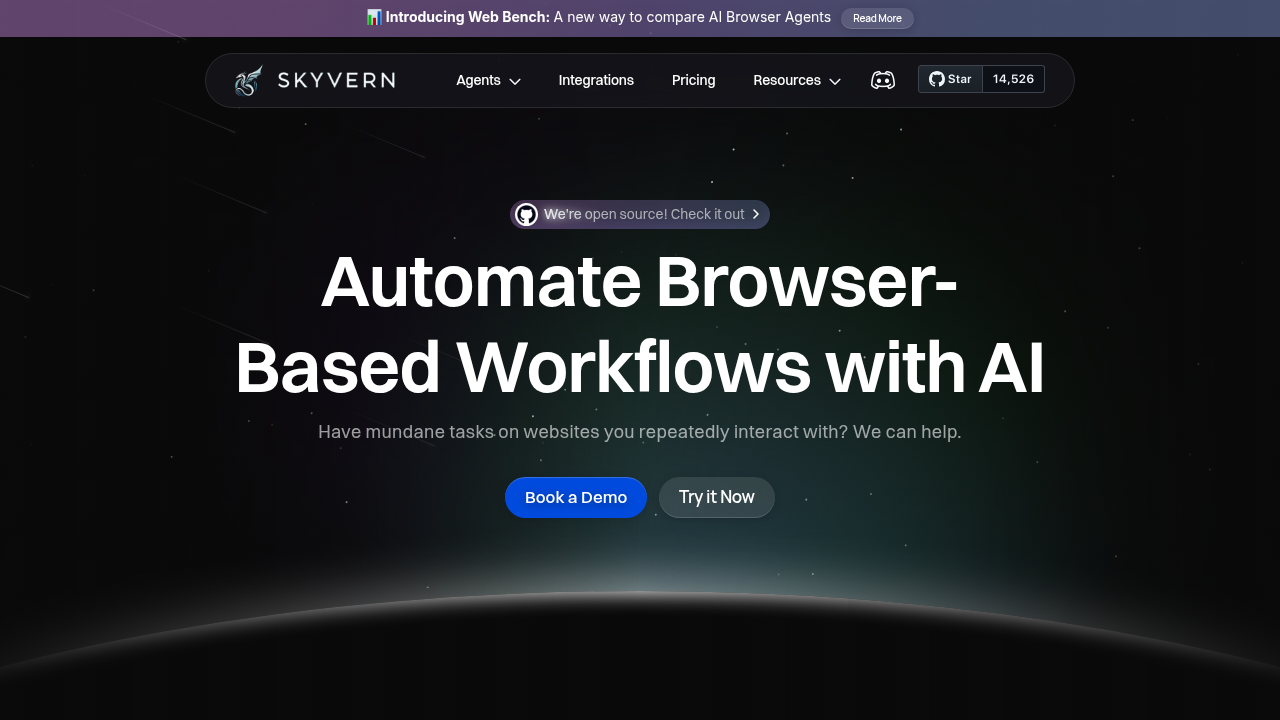1280x720 pixels.
Task: Open Skyvern's Discord via the Discord icon
Action: tap(883, 79)
